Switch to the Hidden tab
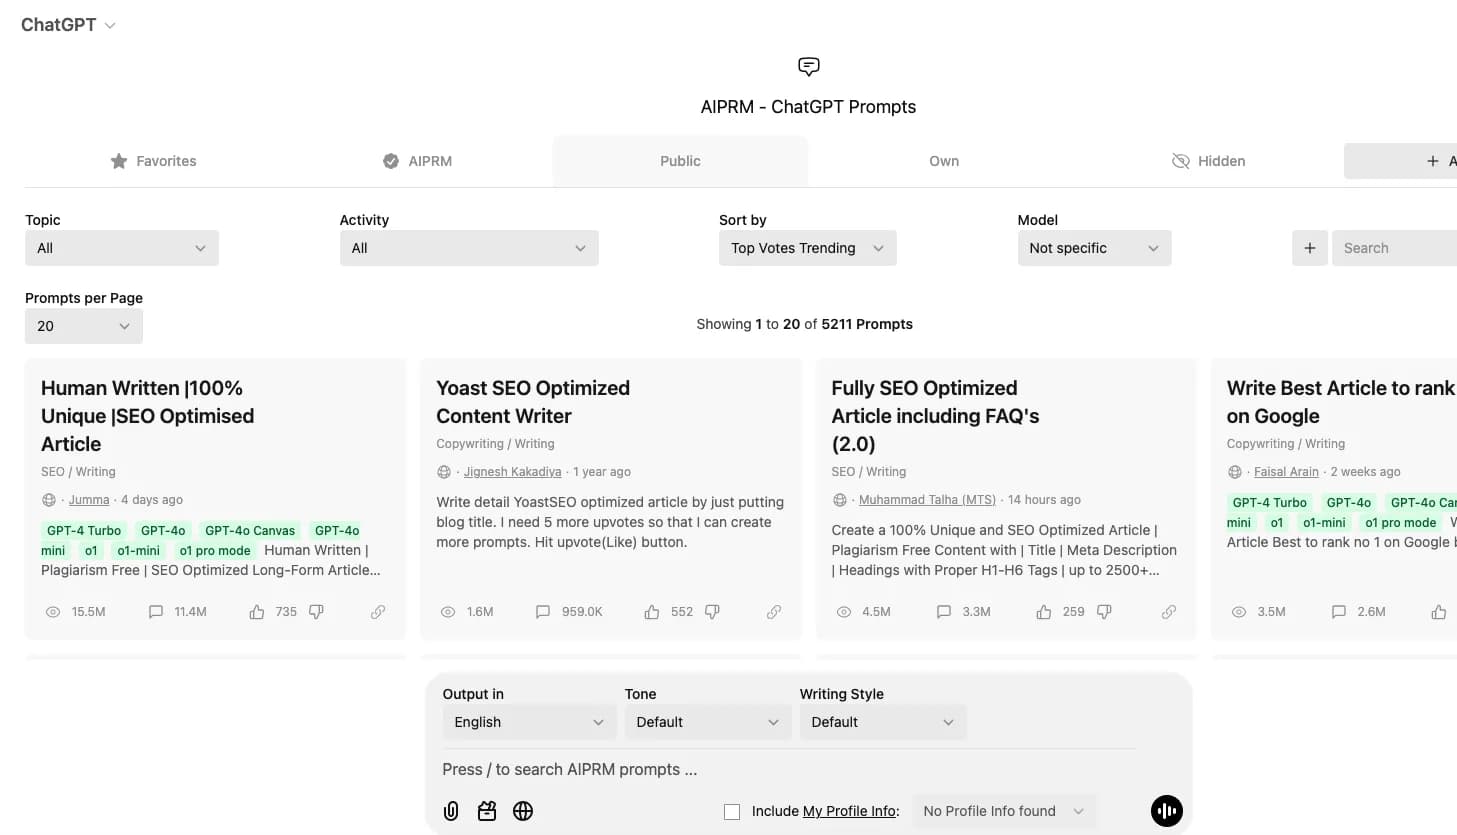The height and width of the screenshot is (835, 1457). (1208, 161)
